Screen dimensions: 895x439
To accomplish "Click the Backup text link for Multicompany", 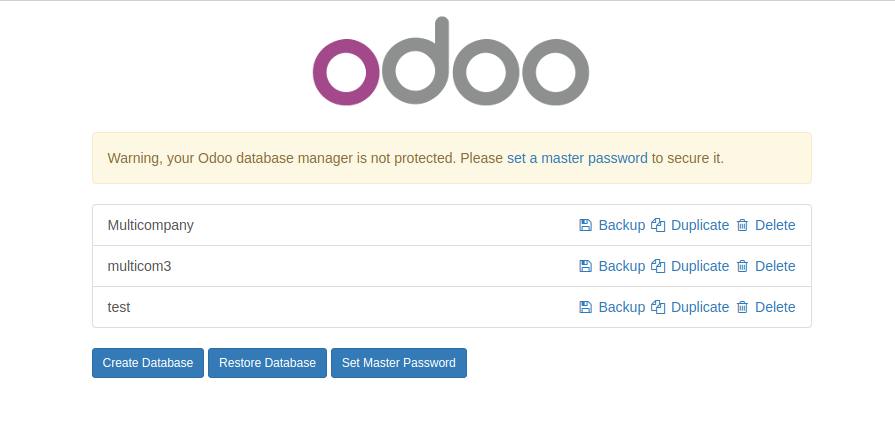I will 621,225.
